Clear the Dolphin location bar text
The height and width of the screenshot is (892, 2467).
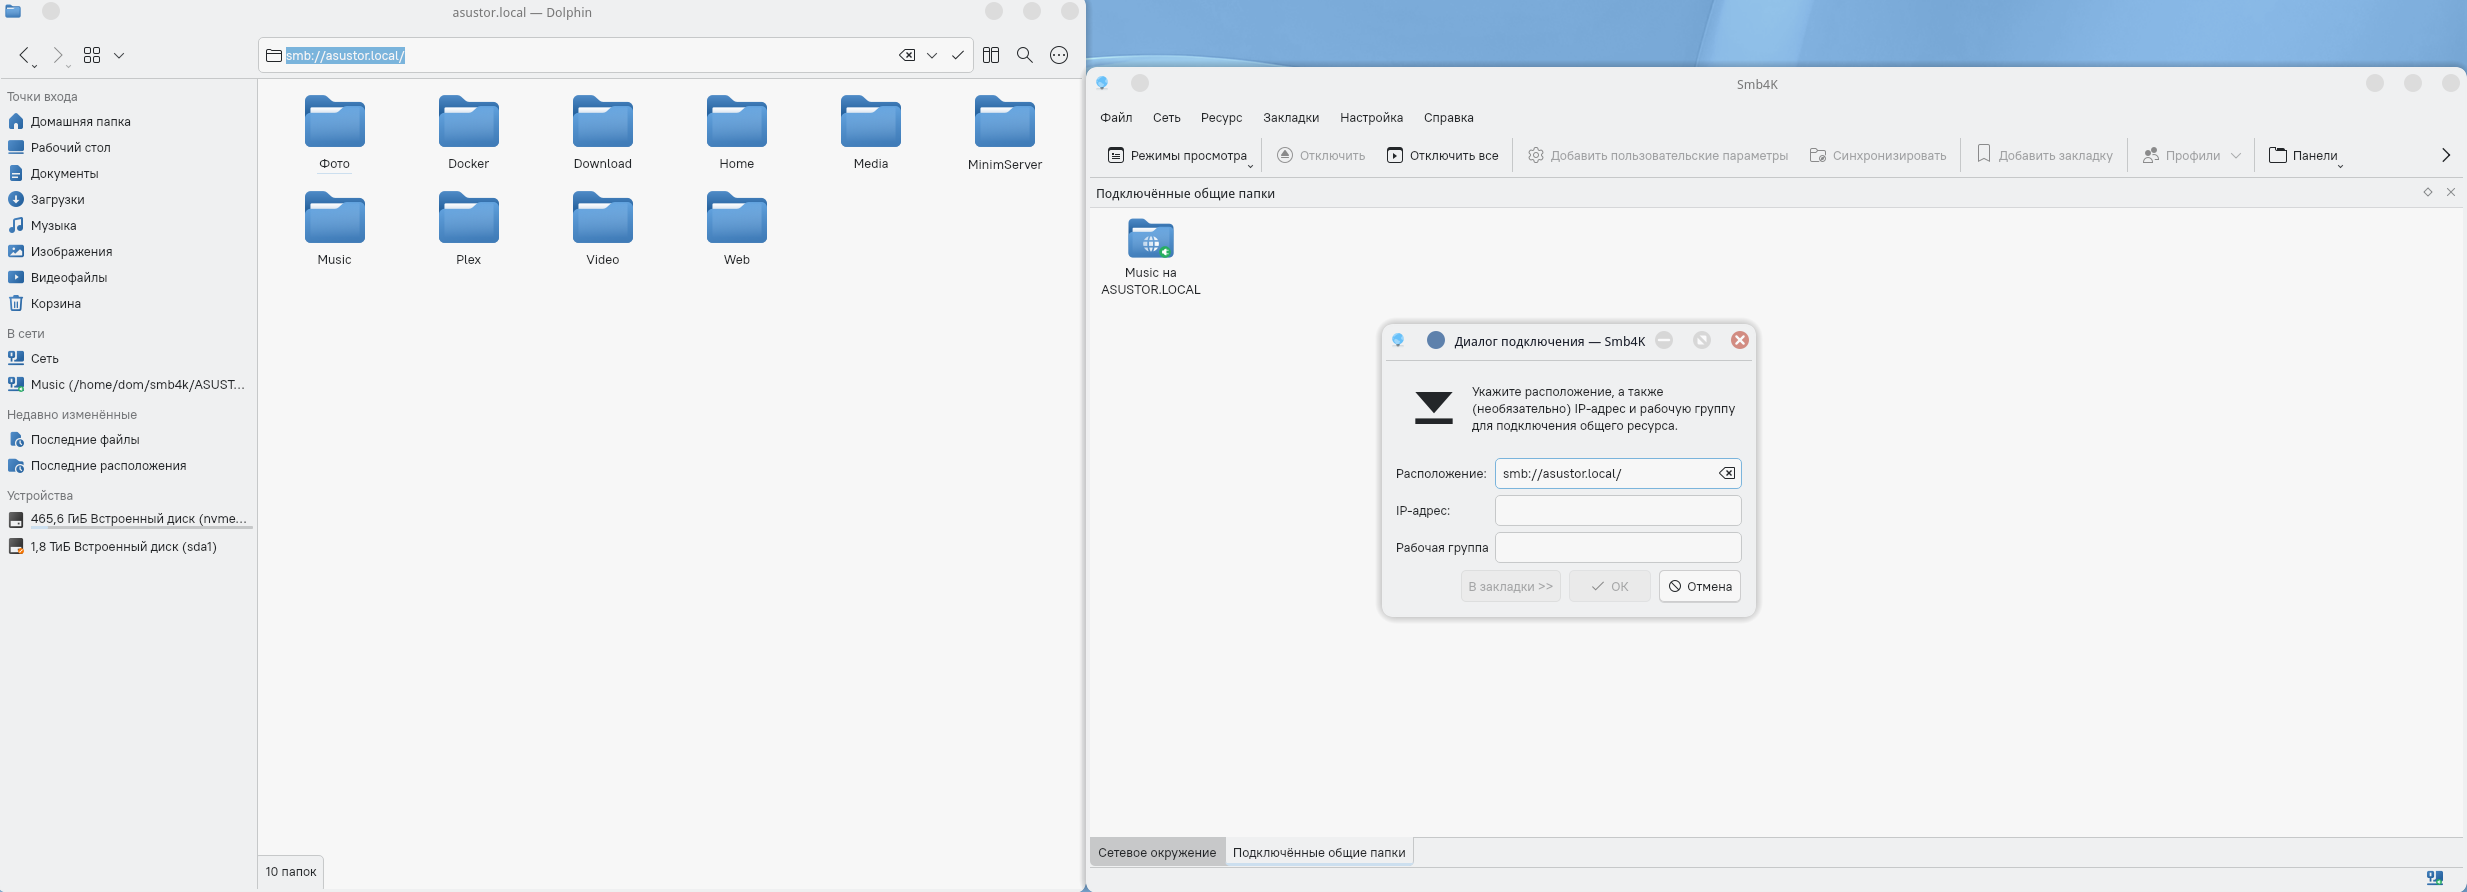point(907,55)
